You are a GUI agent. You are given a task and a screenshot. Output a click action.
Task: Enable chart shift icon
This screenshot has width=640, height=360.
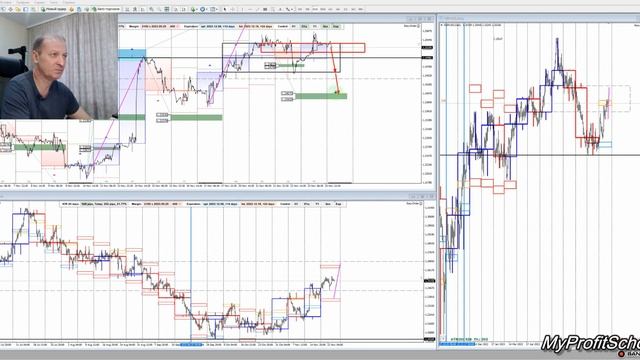click(183, 9)
